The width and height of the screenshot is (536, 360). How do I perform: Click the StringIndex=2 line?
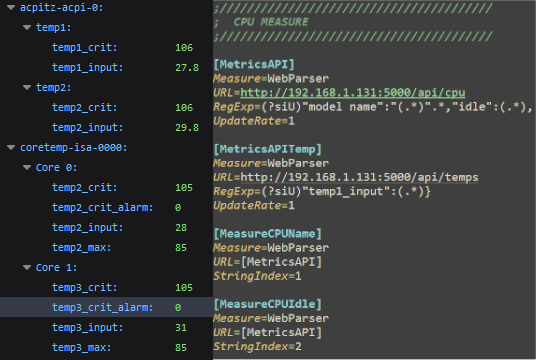pyautogui.click(x=257, y=346)
